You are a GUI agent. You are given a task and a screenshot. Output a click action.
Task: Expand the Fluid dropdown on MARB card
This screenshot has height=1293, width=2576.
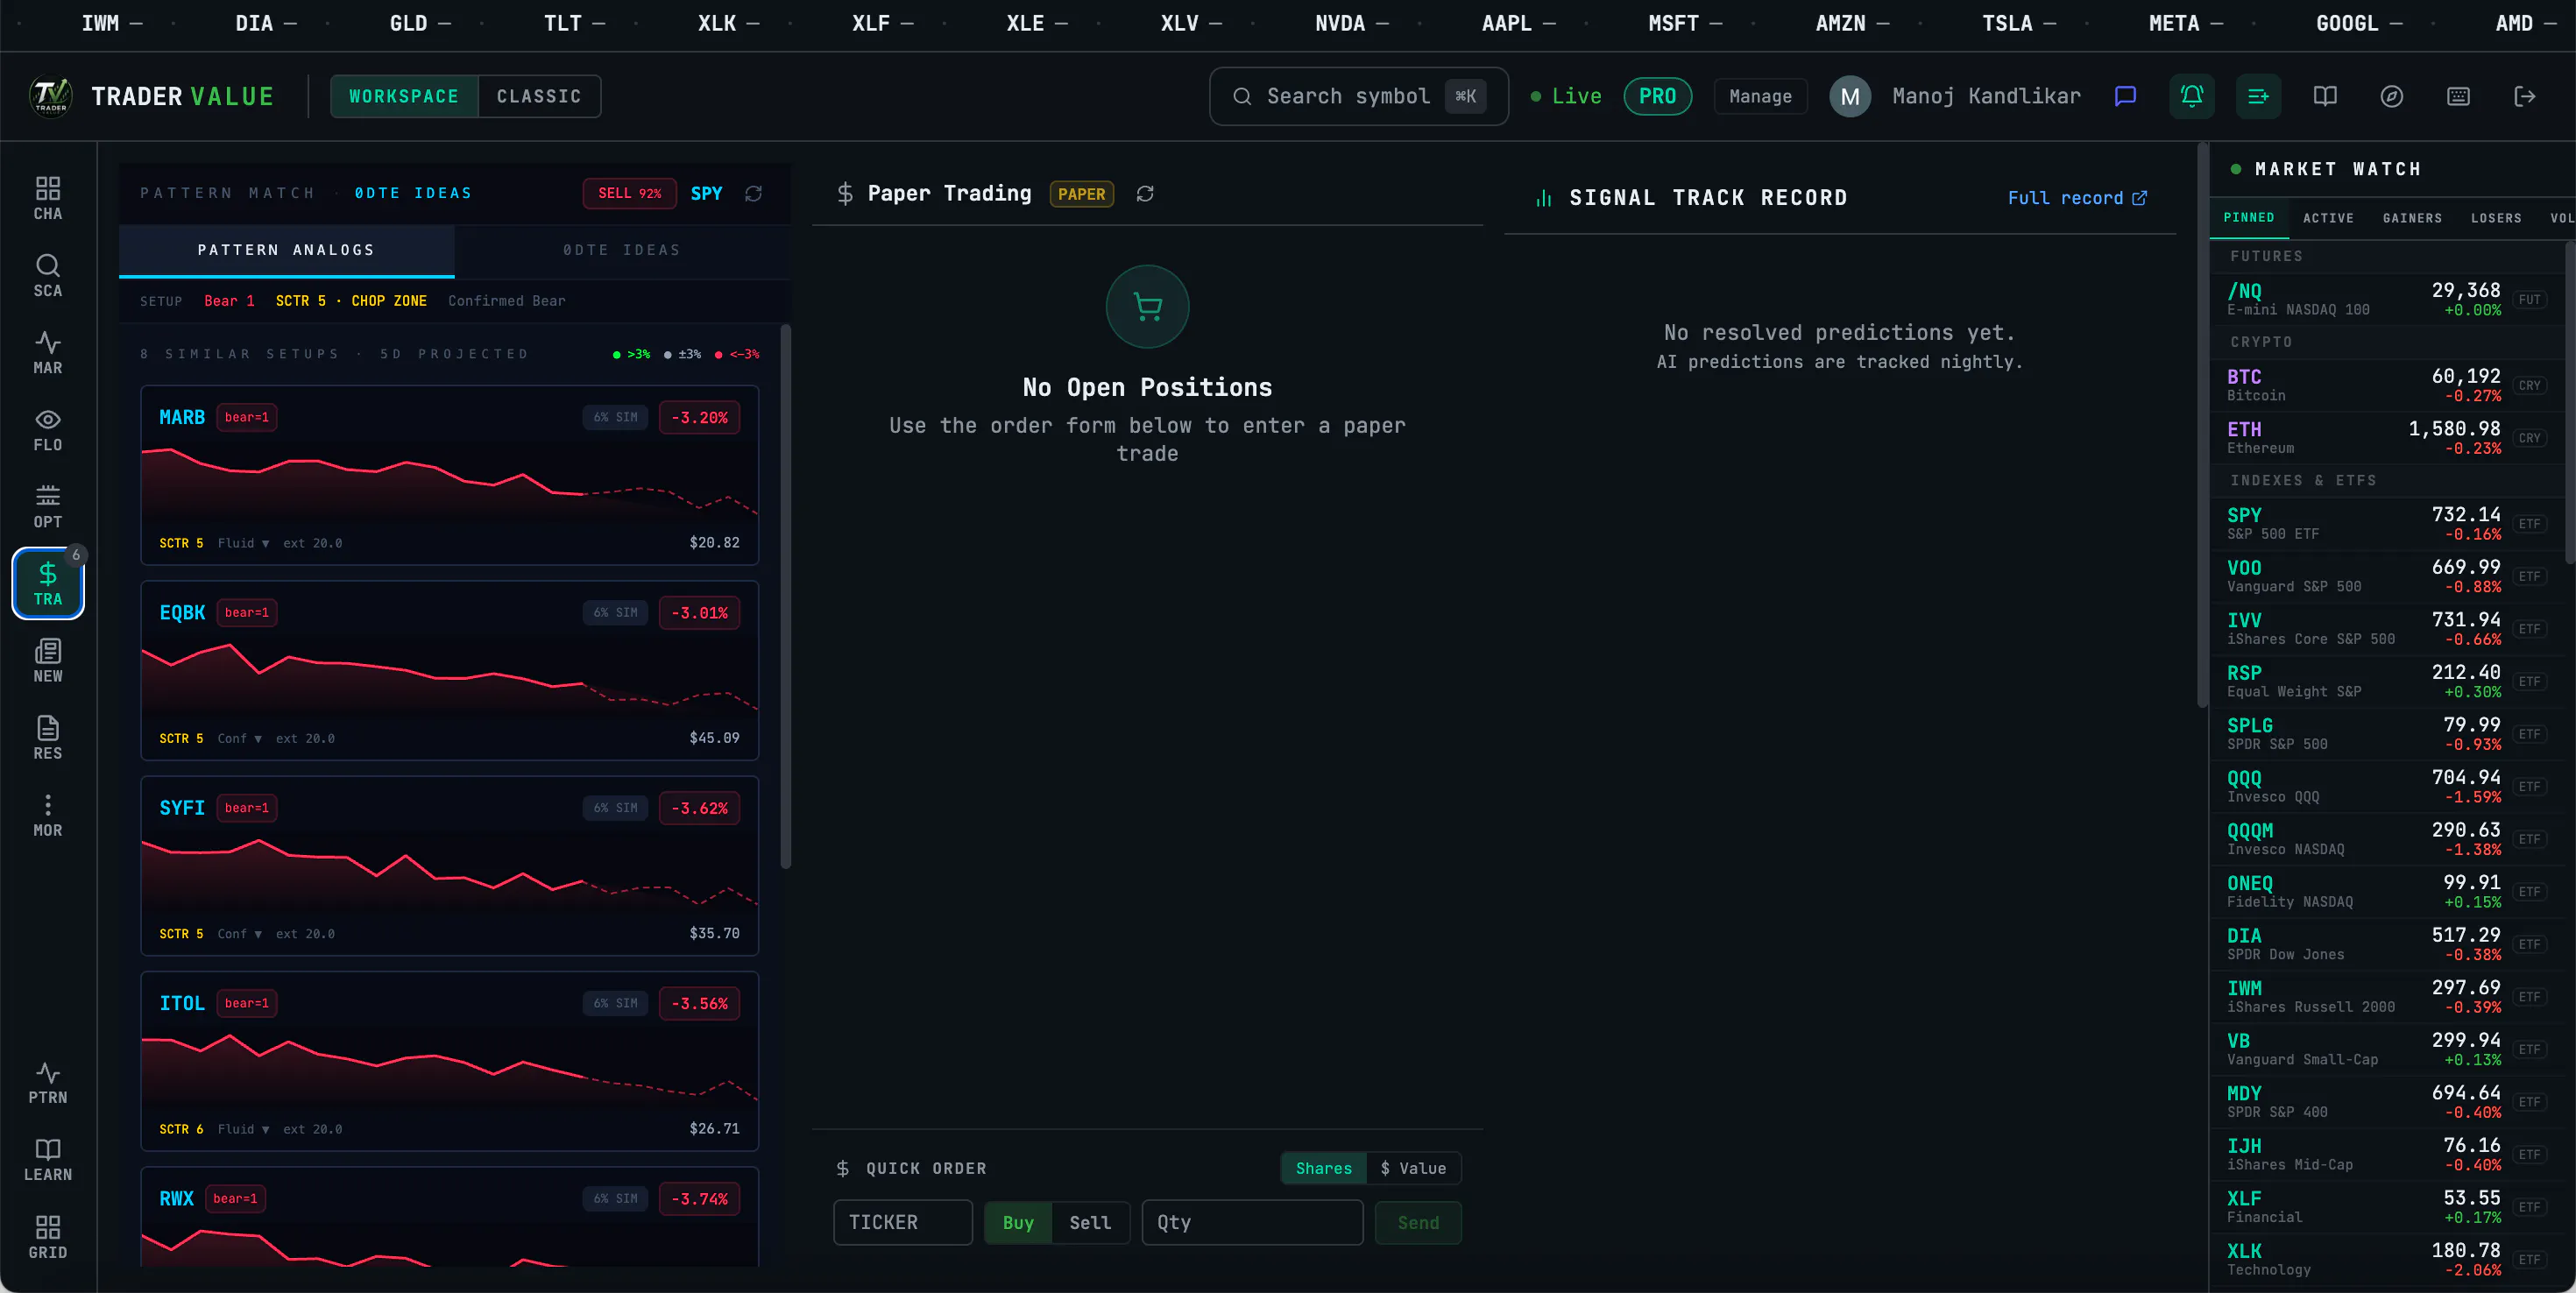(x=243, y=543)
